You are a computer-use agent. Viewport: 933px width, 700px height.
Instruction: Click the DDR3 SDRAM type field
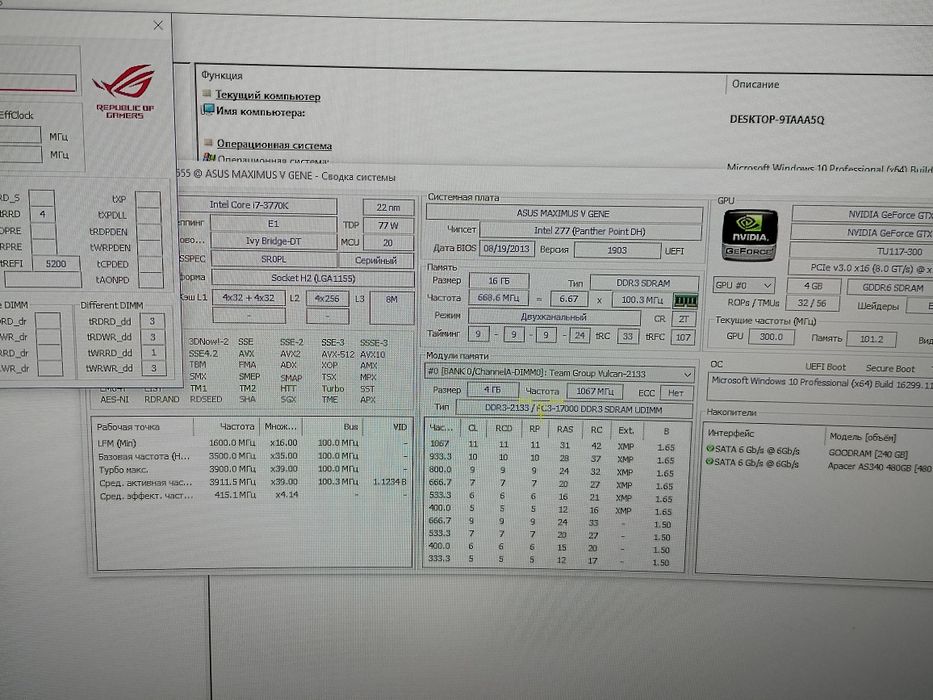click(x=644, y=283)
